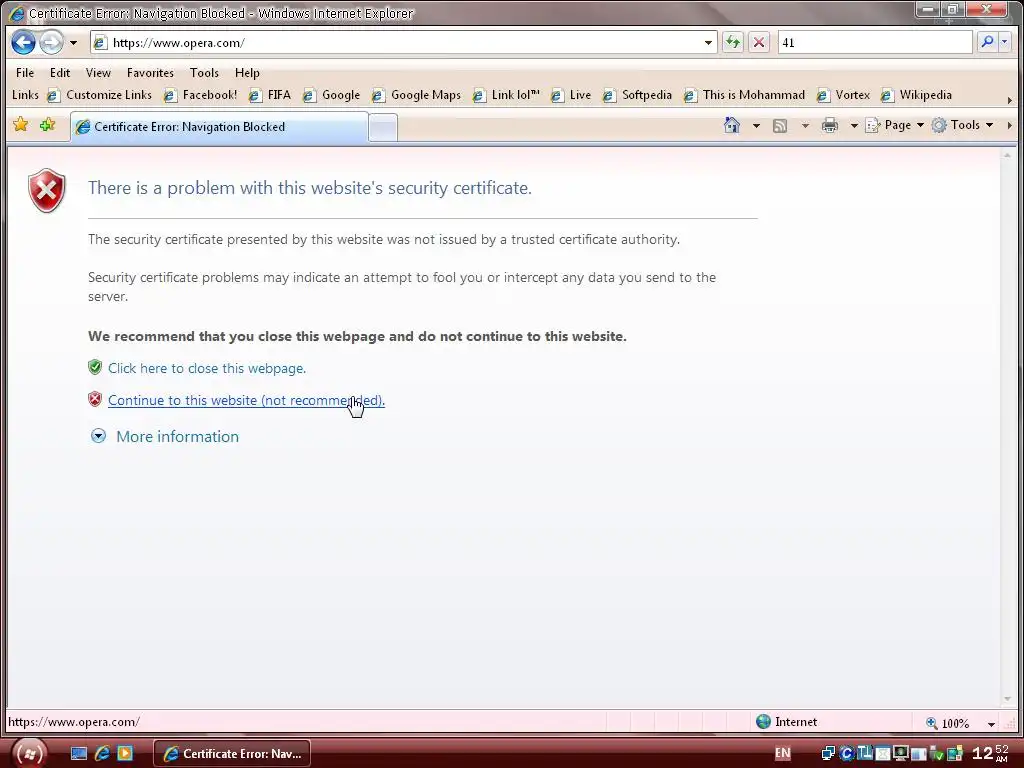This screenshot has width=1024, height=768.
Task: Open the Tools gear command bar menu
Action: point(963,125)
